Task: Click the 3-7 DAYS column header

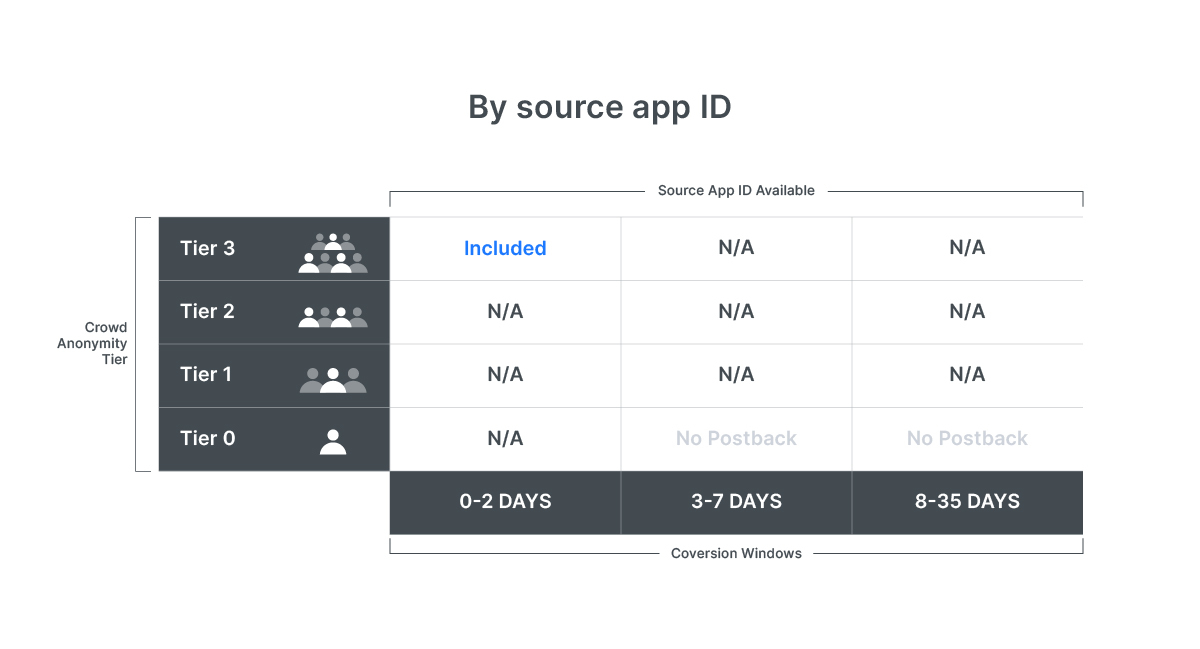Action: point(736,502)
